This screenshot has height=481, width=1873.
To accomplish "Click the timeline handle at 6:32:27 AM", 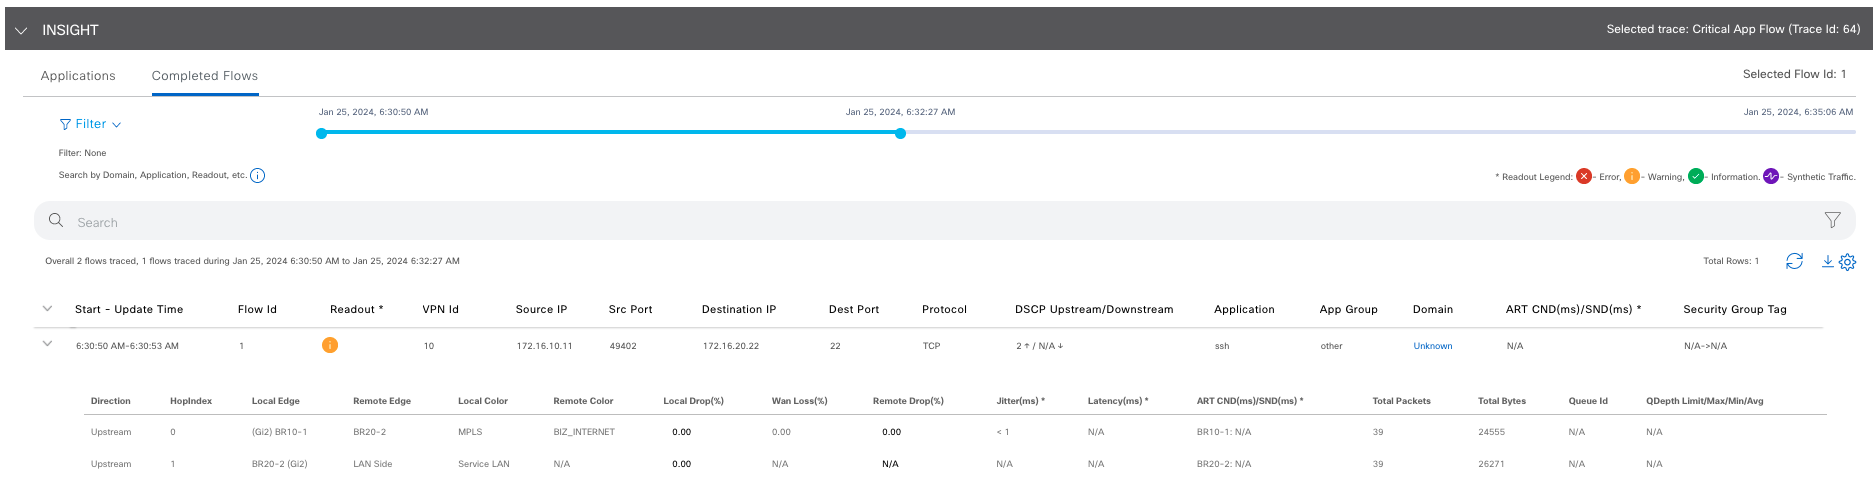I will pos(900,133).
